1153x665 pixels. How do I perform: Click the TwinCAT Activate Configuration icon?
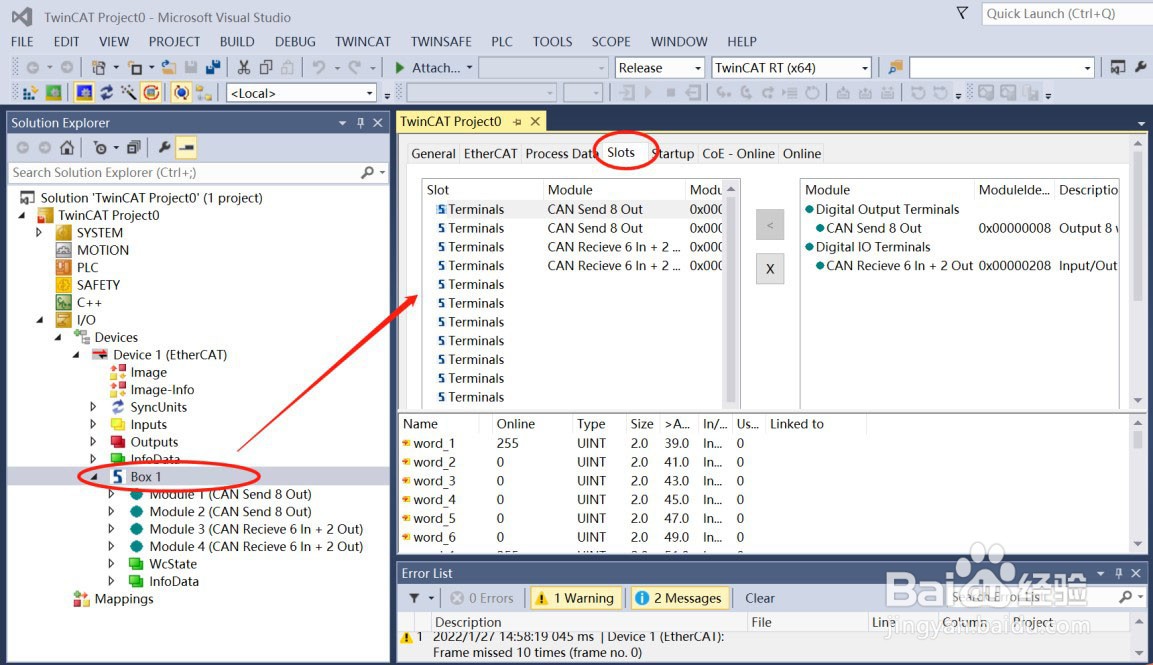tap(30, 93)
